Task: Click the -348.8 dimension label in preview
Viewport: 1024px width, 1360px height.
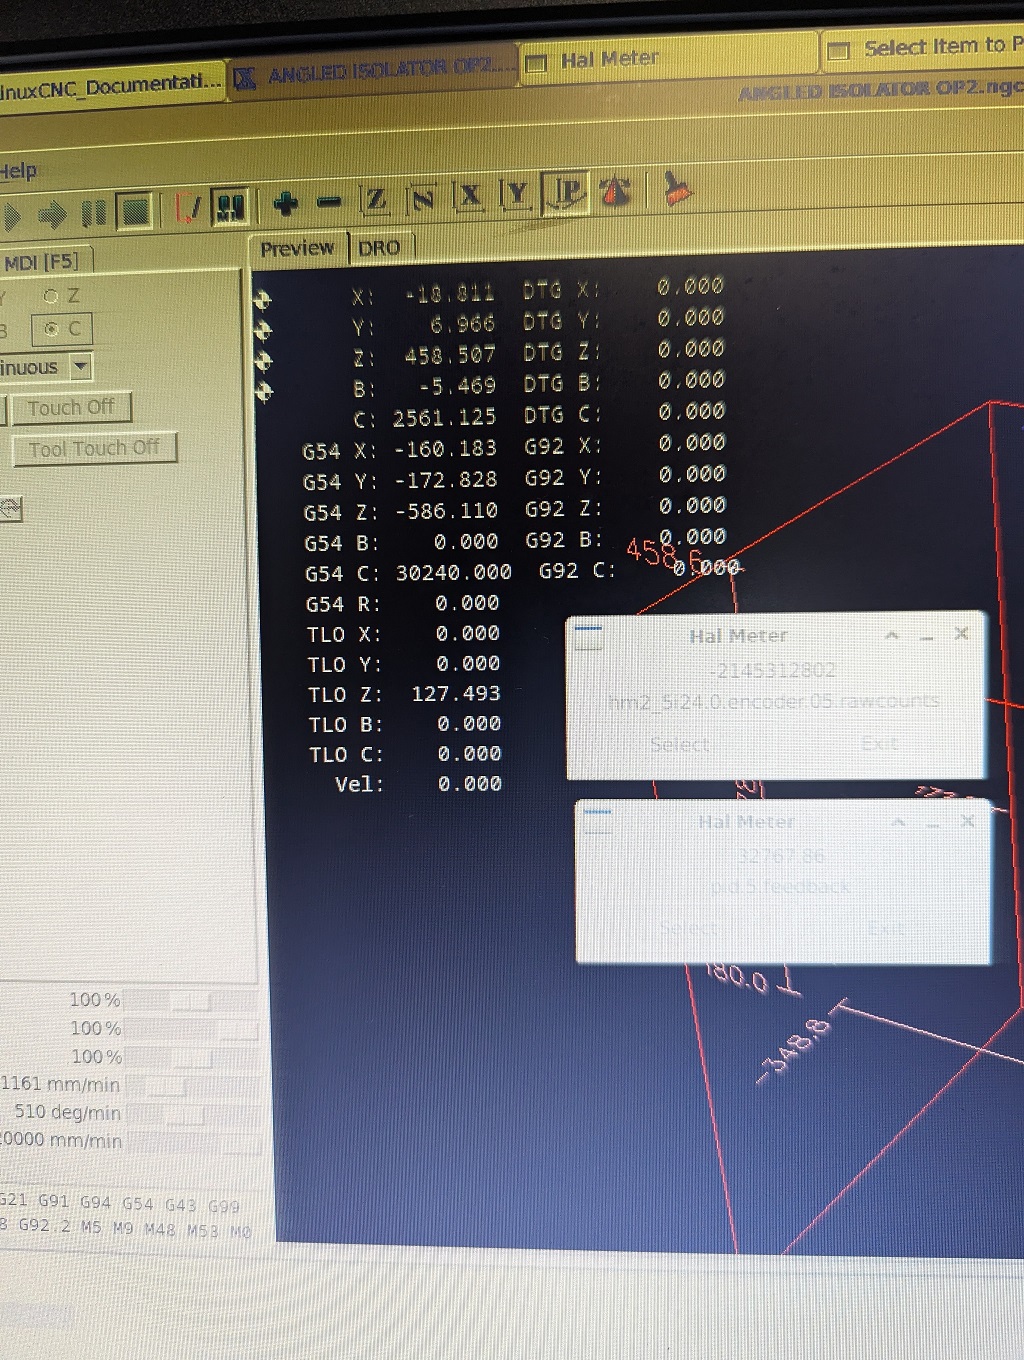Action: click(794, 1050)
